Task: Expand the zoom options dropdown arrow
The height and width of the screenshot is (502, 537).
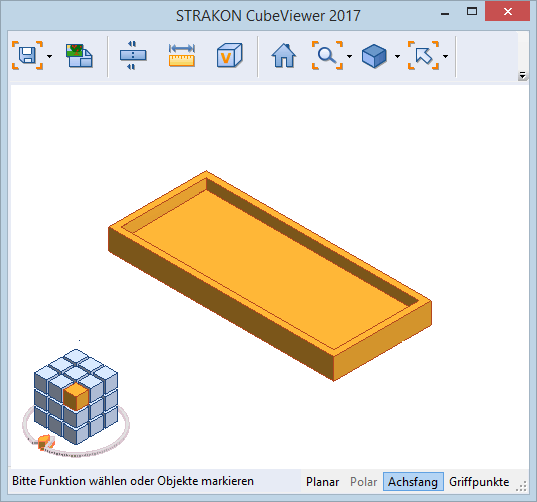Action: click(349, 57)
